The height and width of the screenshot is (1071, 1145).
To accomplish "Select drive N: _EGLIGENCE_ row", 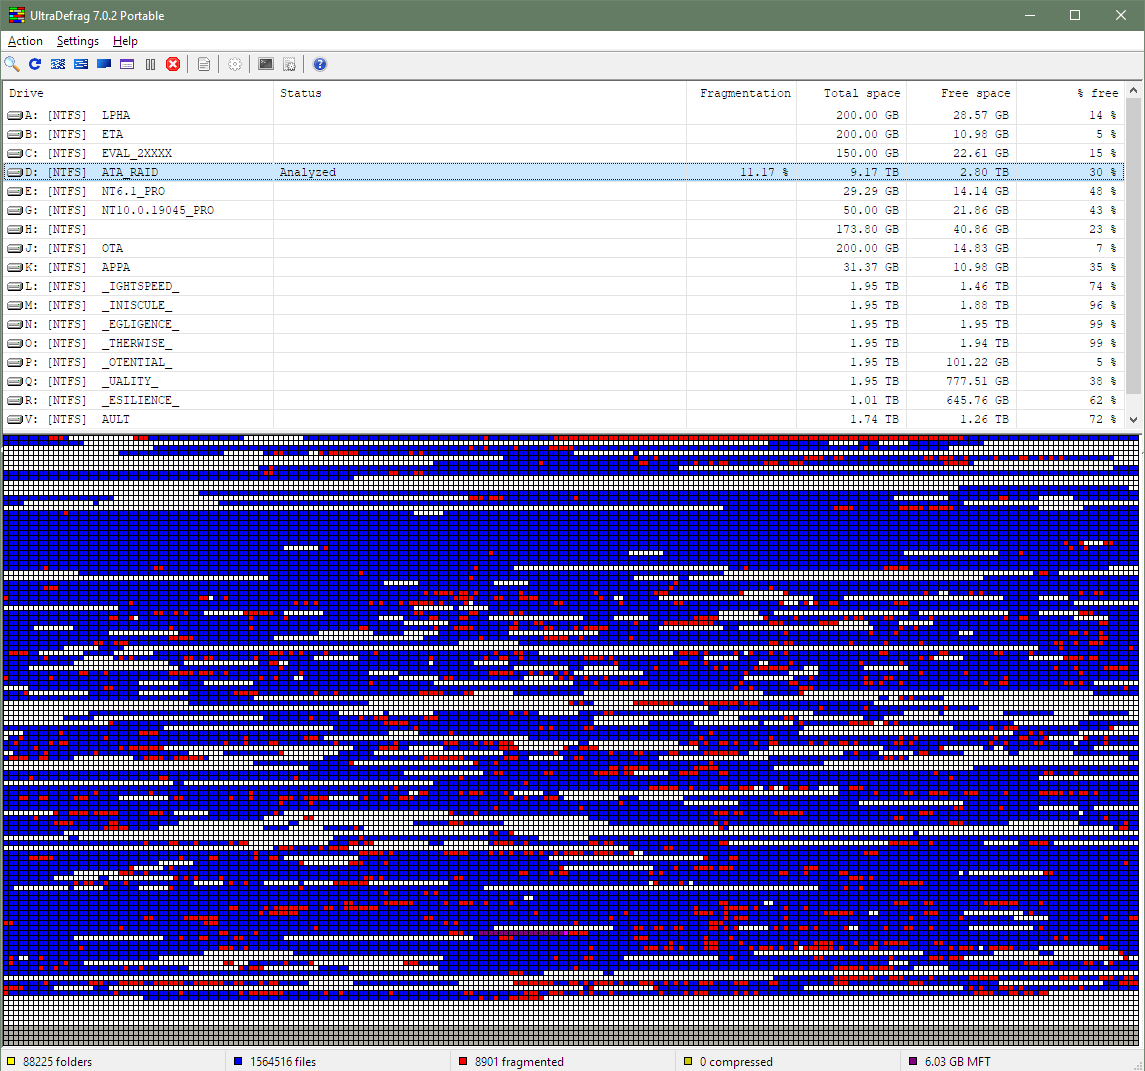I will [x=564, y=324].
